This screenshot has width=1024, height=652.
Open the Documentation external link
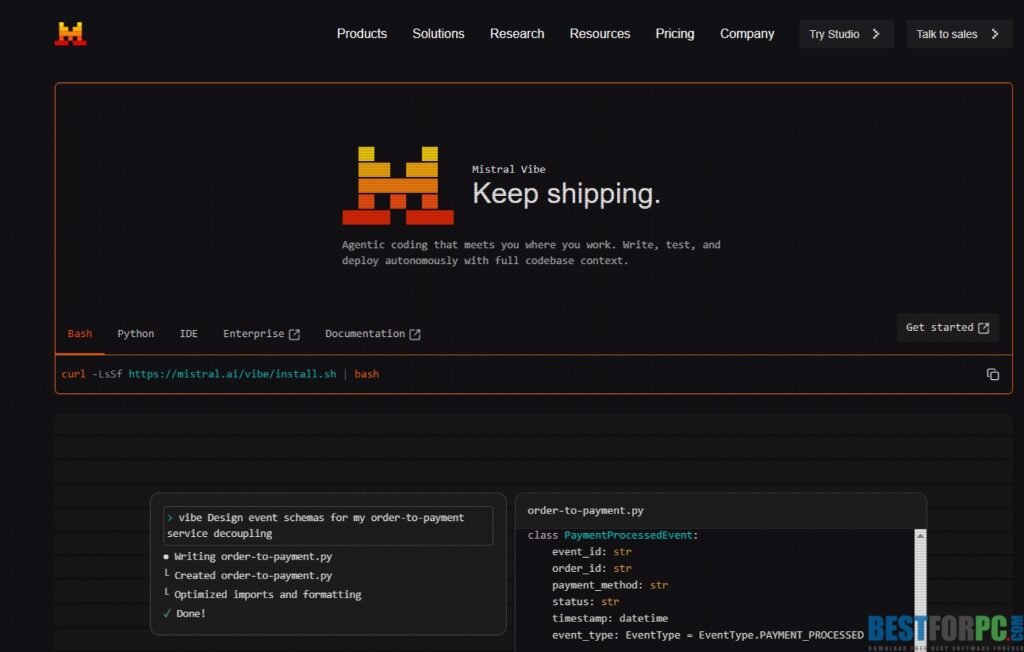click(373, 334)
